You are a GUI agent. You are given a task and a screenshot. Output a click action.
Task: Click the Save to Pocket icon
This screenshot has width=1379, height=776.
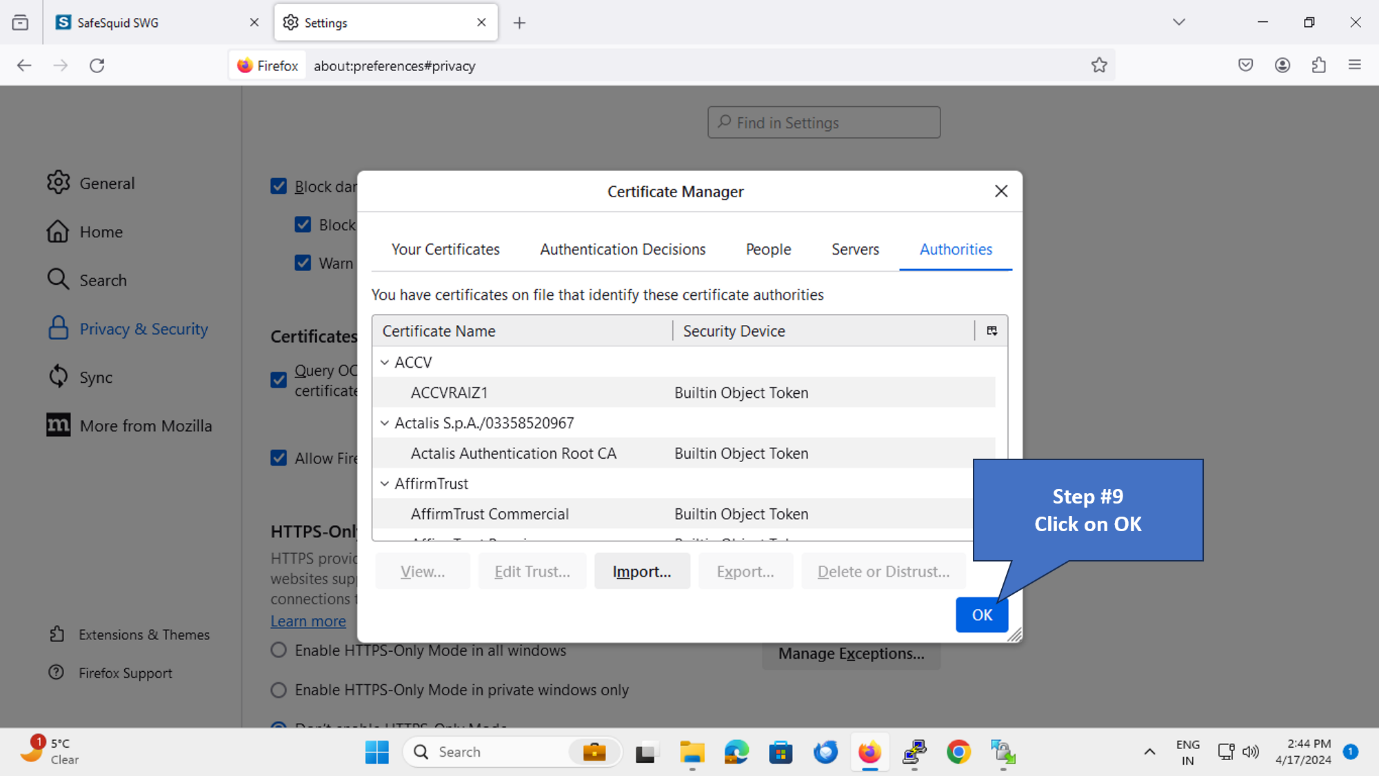click(1246, 65)
